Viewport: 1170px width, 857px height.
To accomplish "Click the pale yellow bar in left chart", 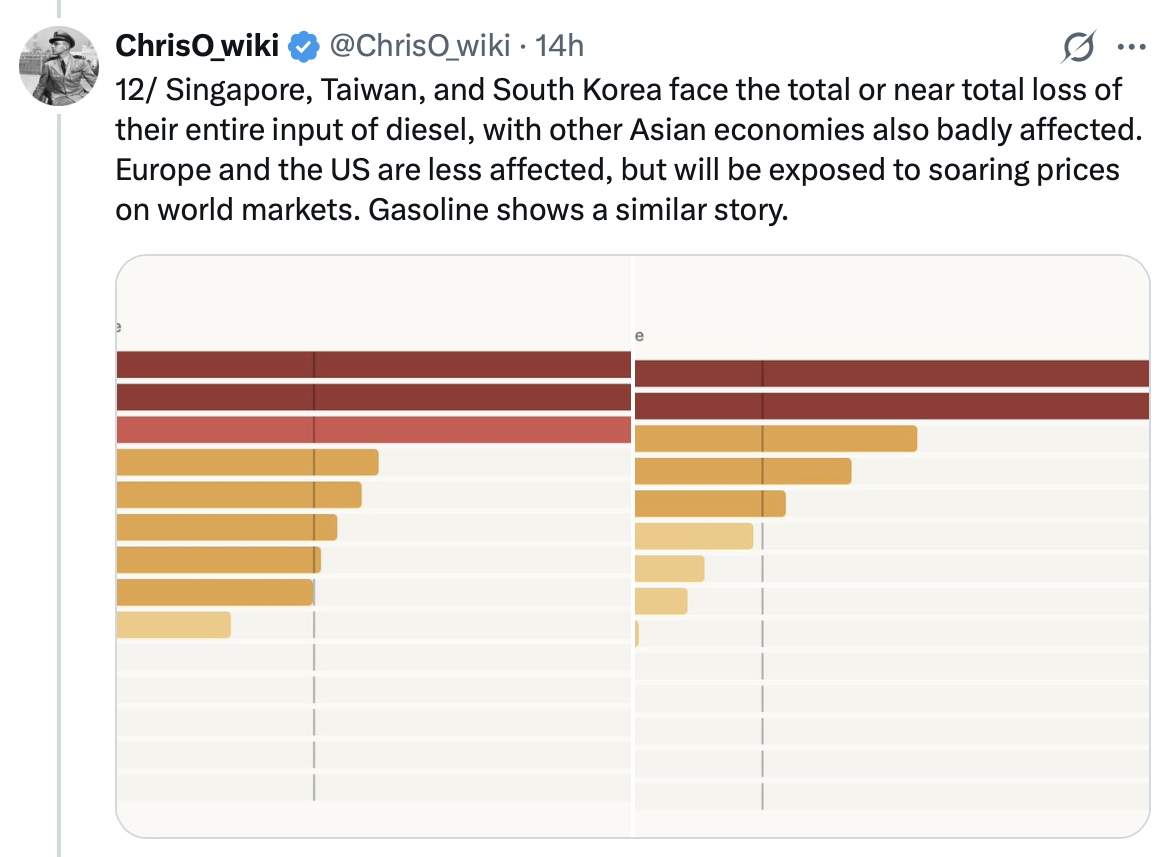I will [174, 625].
